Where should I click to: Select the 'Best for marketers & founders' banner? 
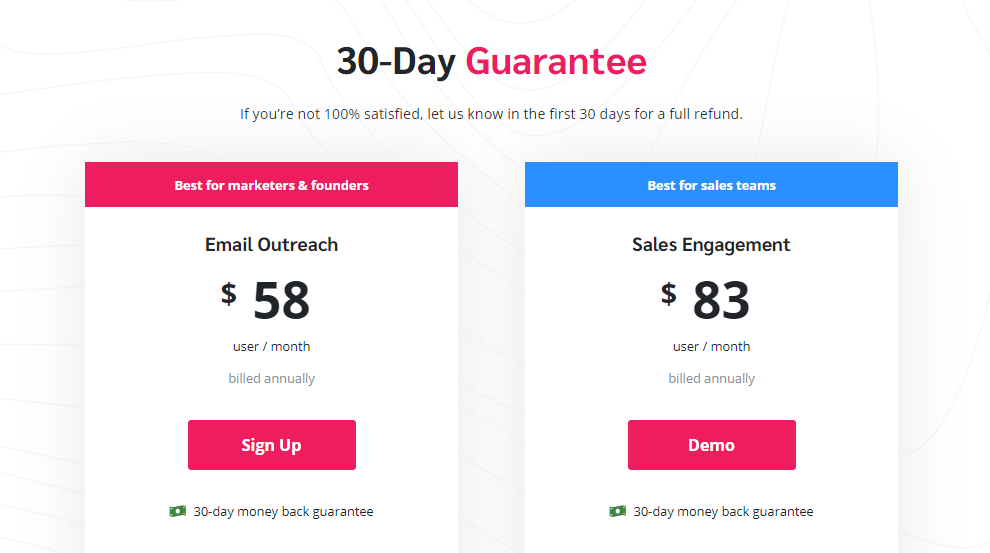[271, 184]
